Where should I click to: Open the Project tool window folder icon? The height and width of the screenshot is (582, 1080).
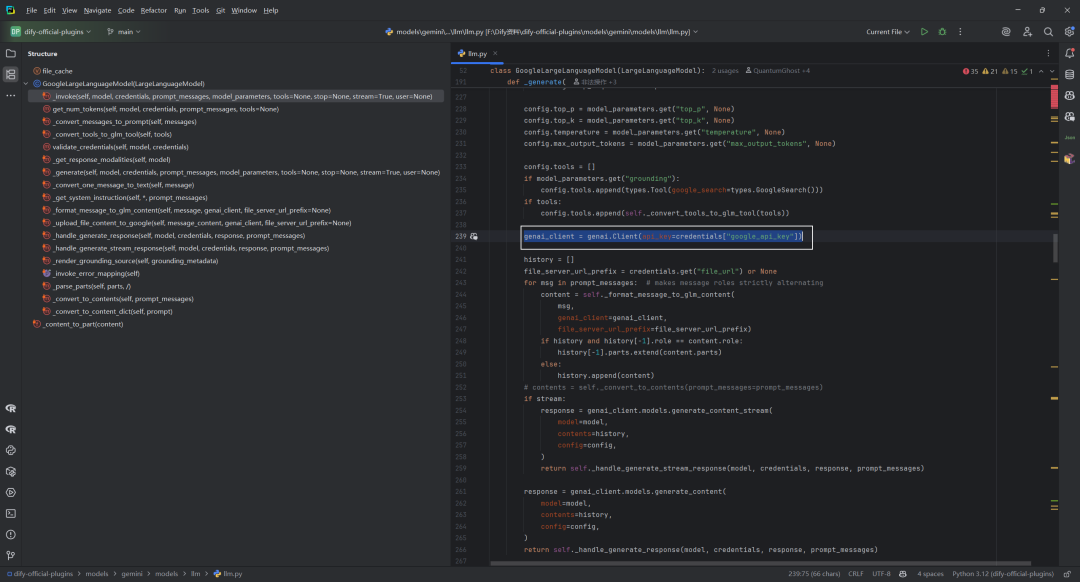11,53
